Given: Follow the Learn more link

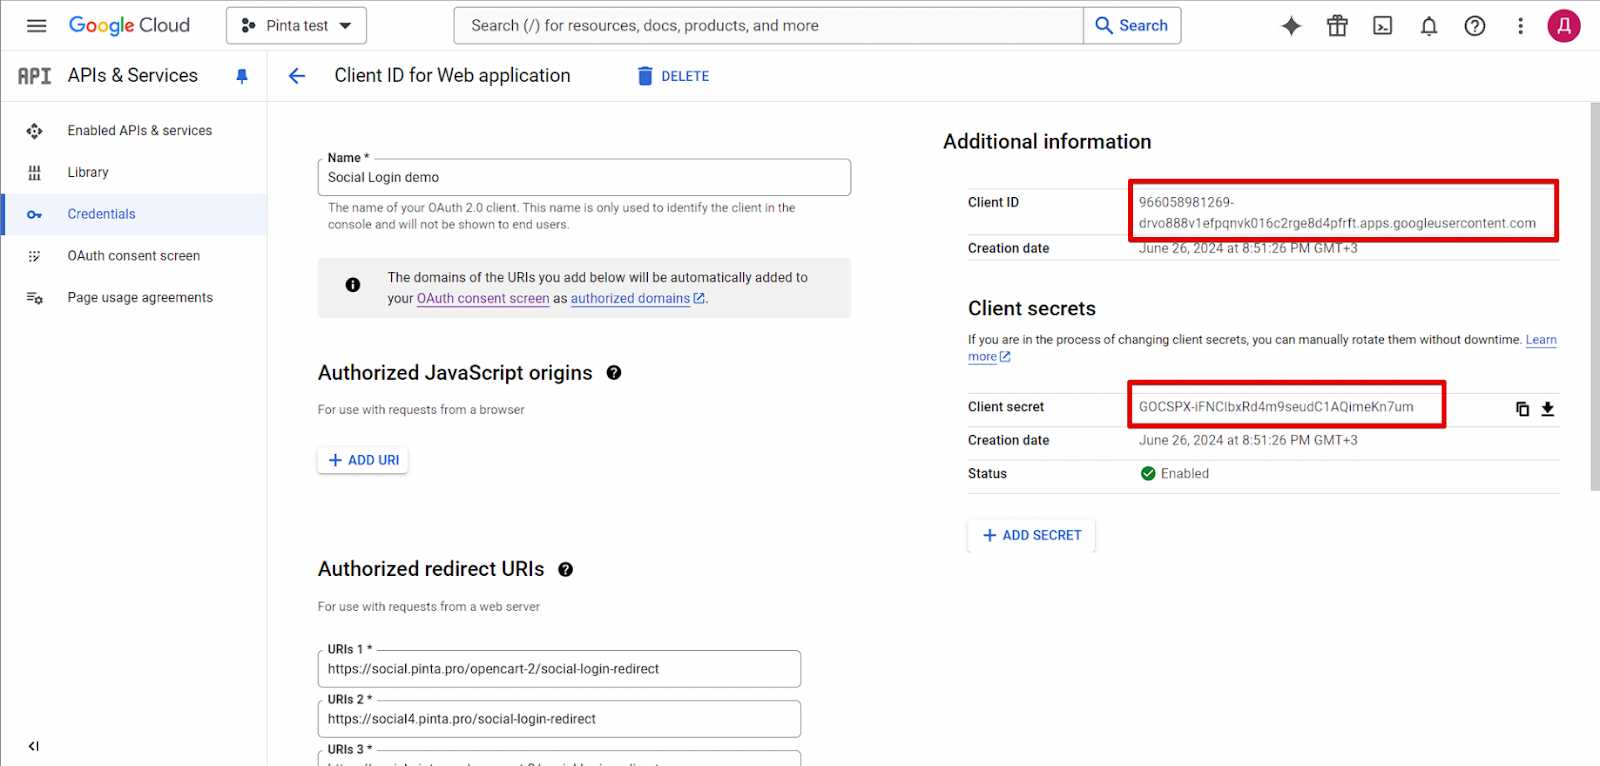Looking at the screenshot, I should point(1541,340).
